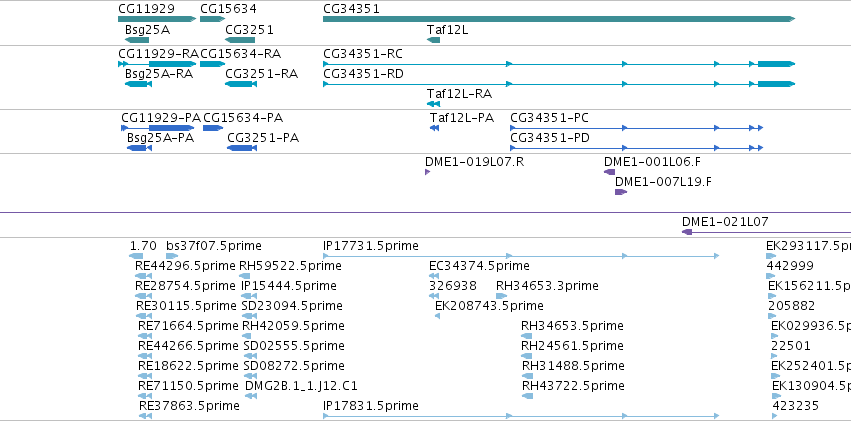This screenshot has width=851, height=421.
Task: Click the EC34374.5prime EST glyph
Action: tap(434, 276)
